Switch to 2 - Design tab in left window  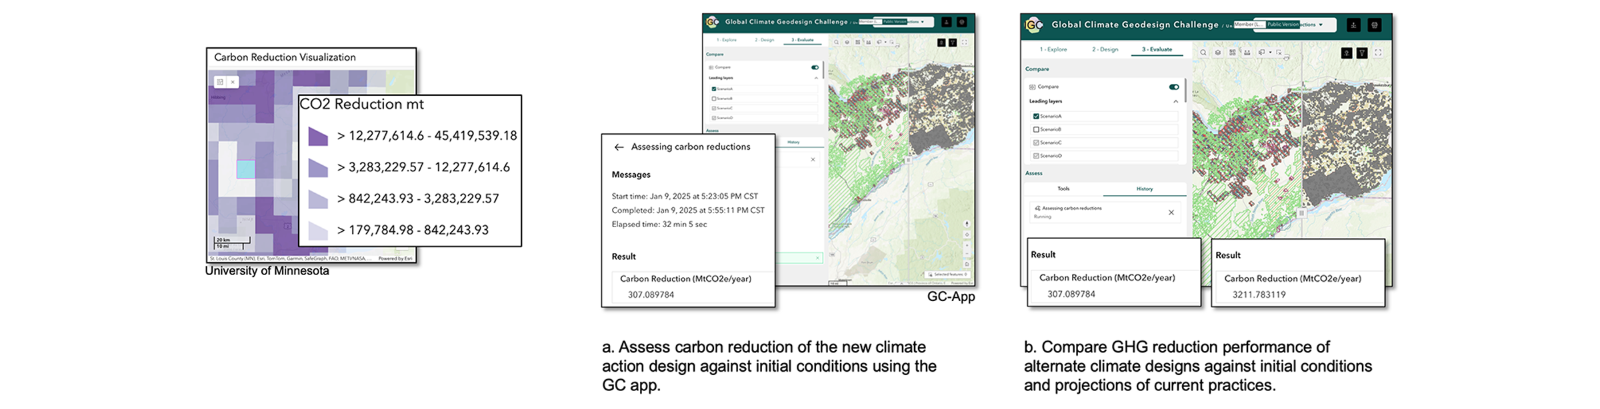tap(765, 39)
